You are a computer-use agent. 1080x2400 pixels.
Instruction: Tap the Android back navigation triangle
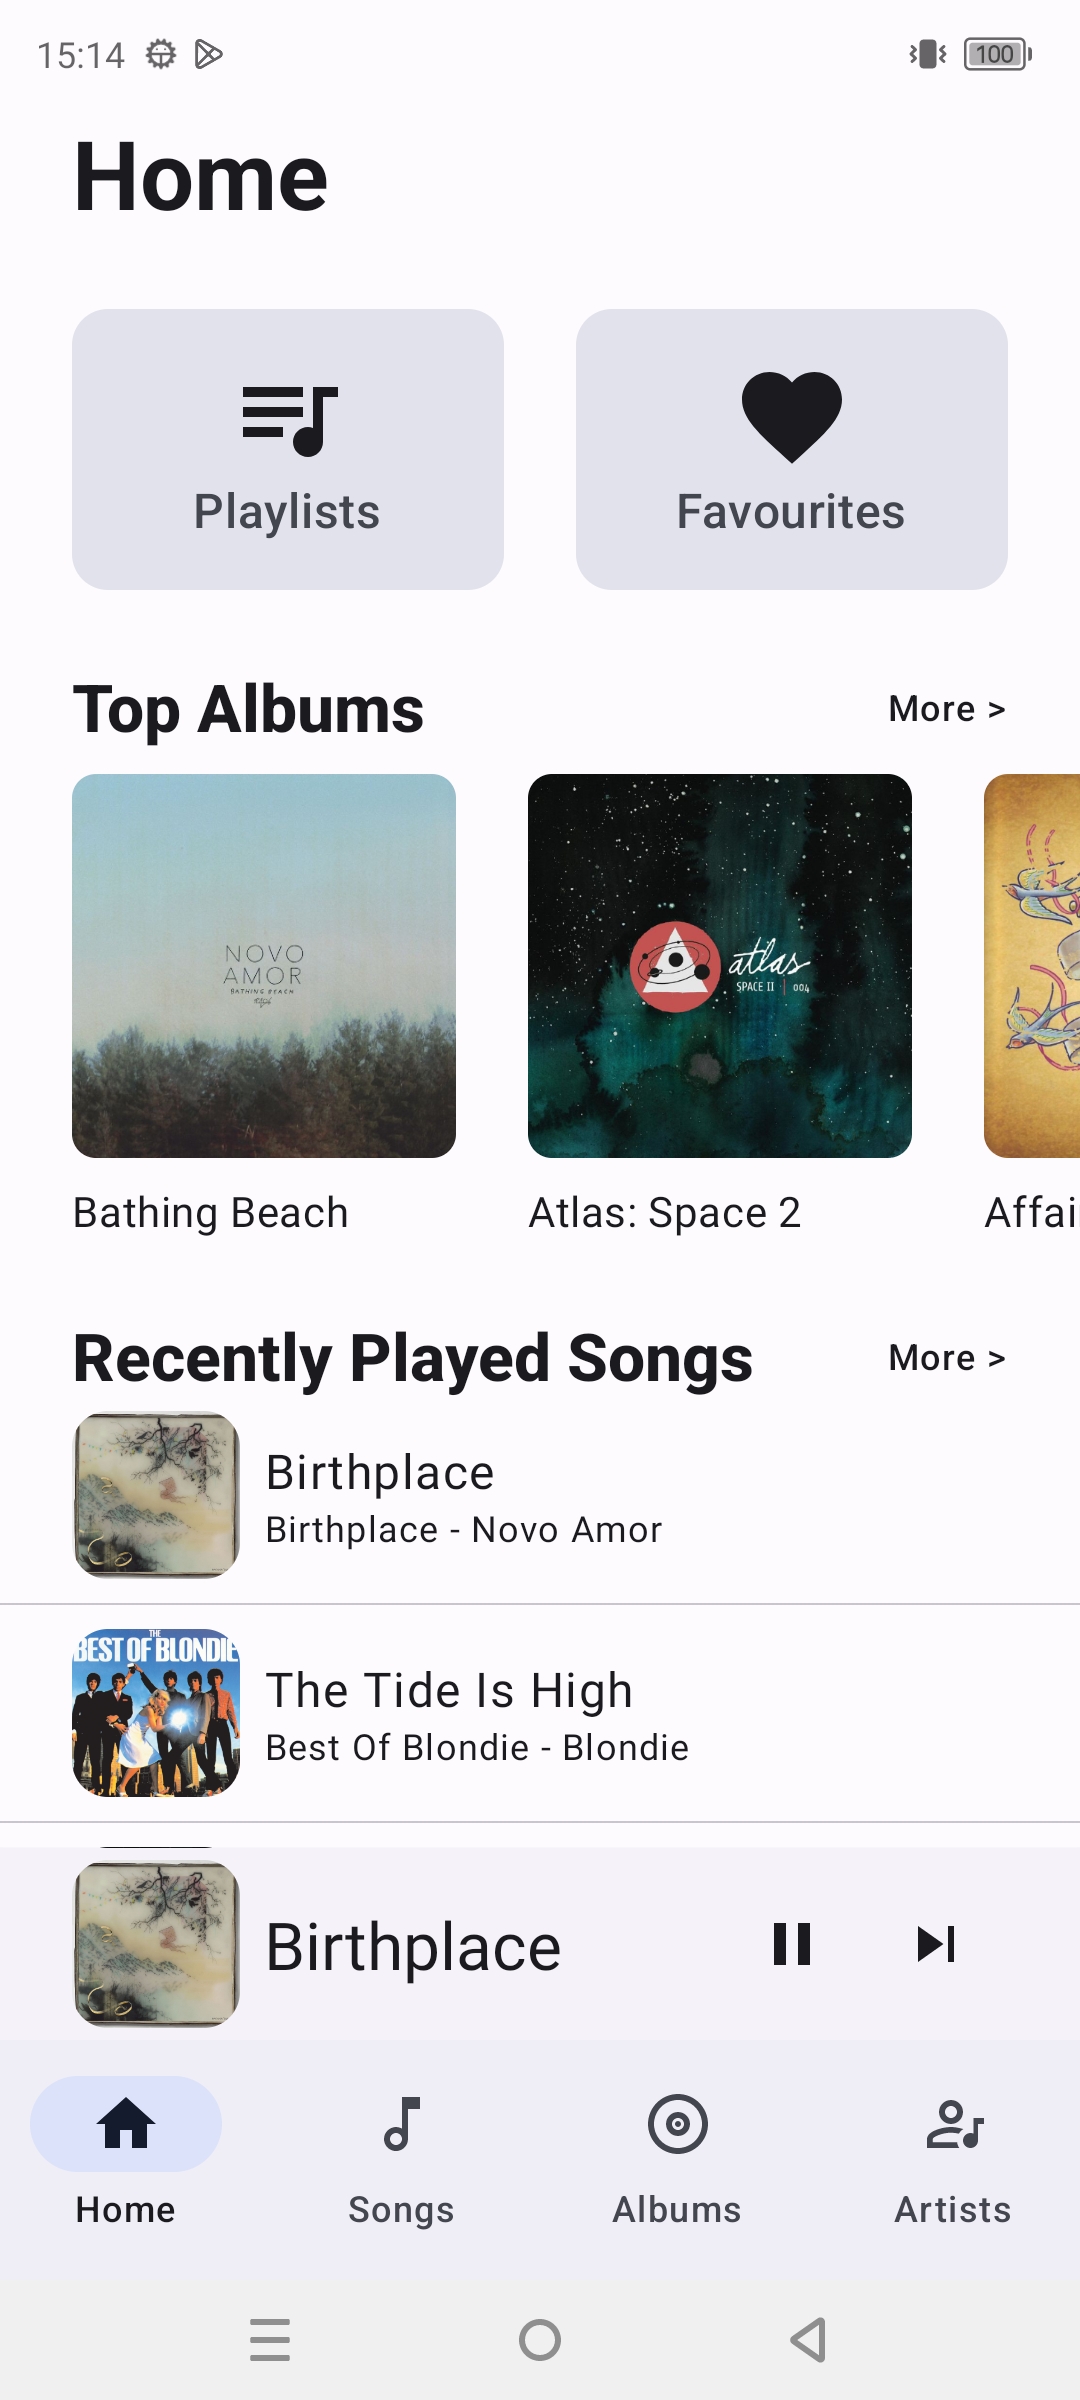pyautogui.click(x=808, y=2340)
